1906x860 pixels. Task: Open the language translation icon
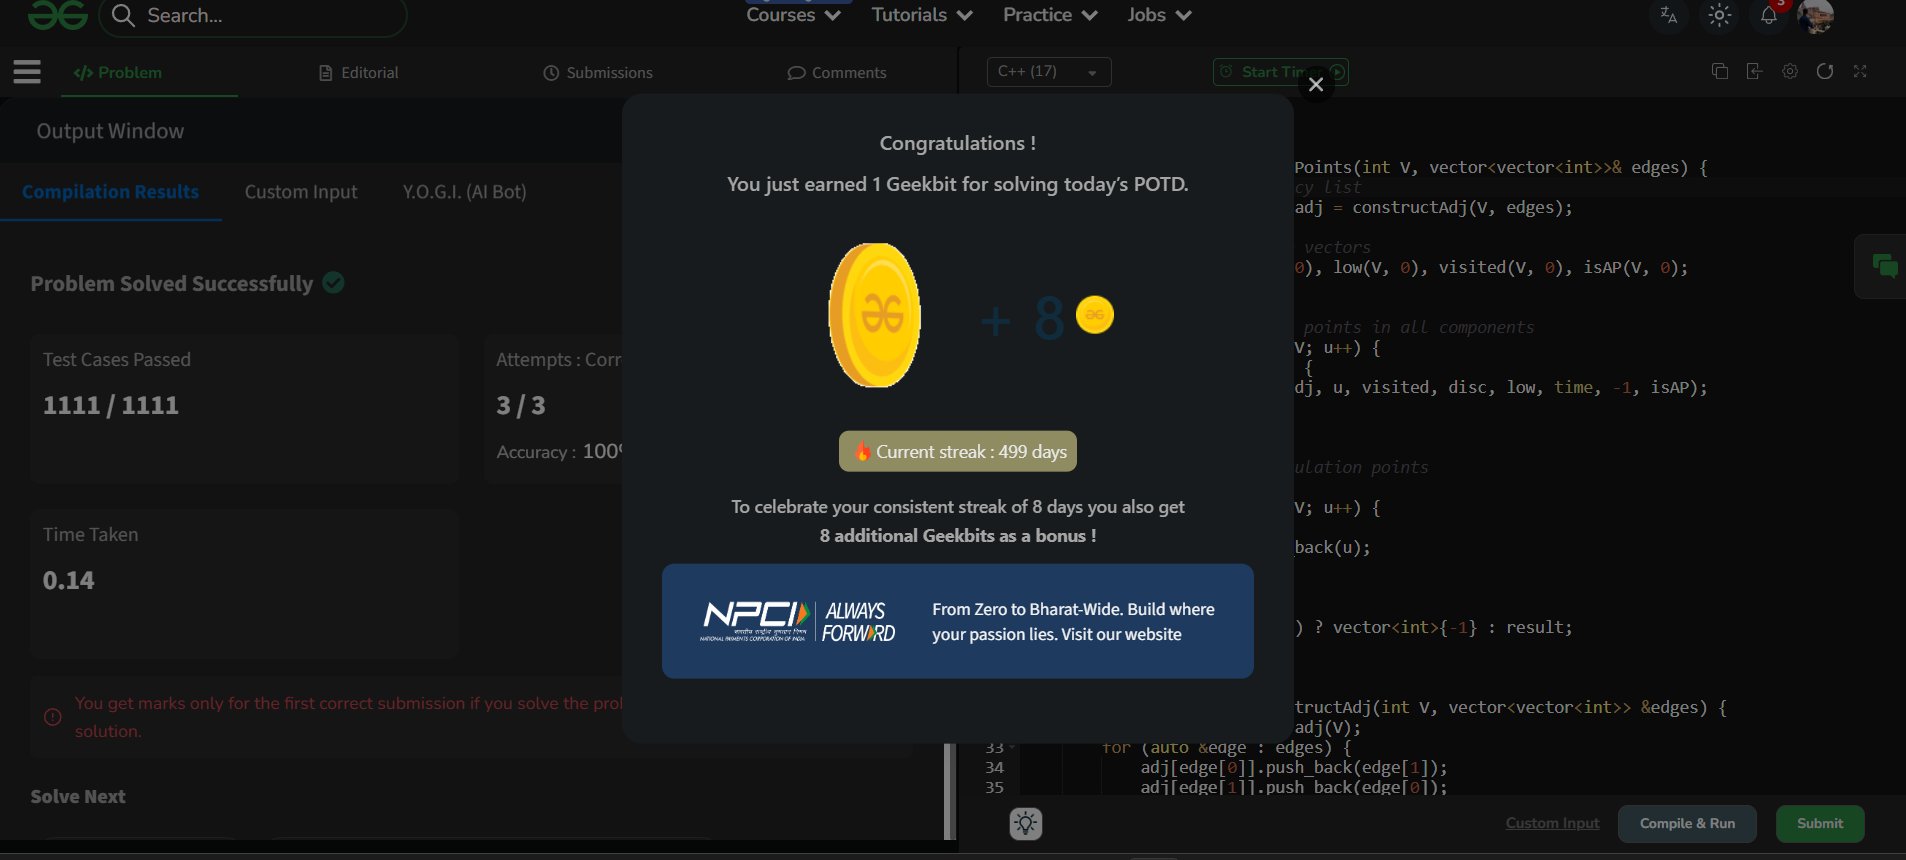(1668, 15)
